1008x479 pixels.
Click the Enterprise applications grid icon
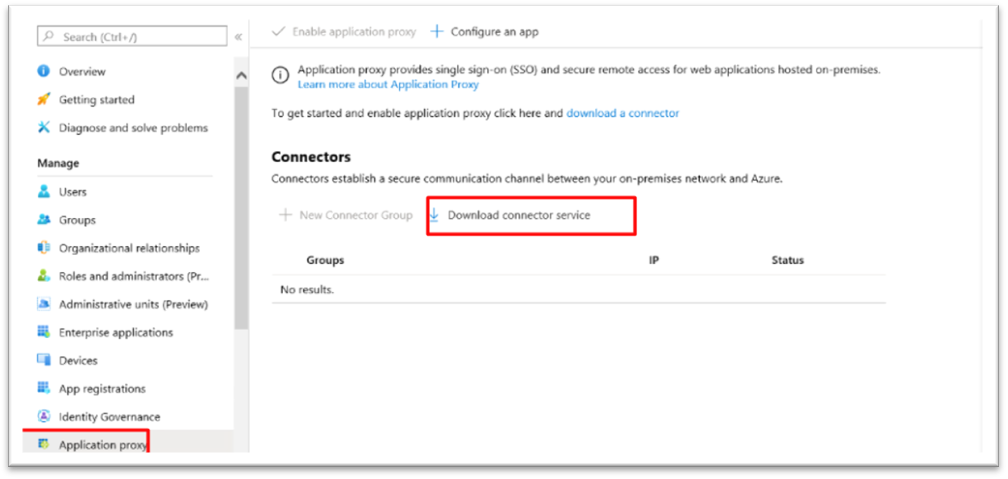coord(44,332)
